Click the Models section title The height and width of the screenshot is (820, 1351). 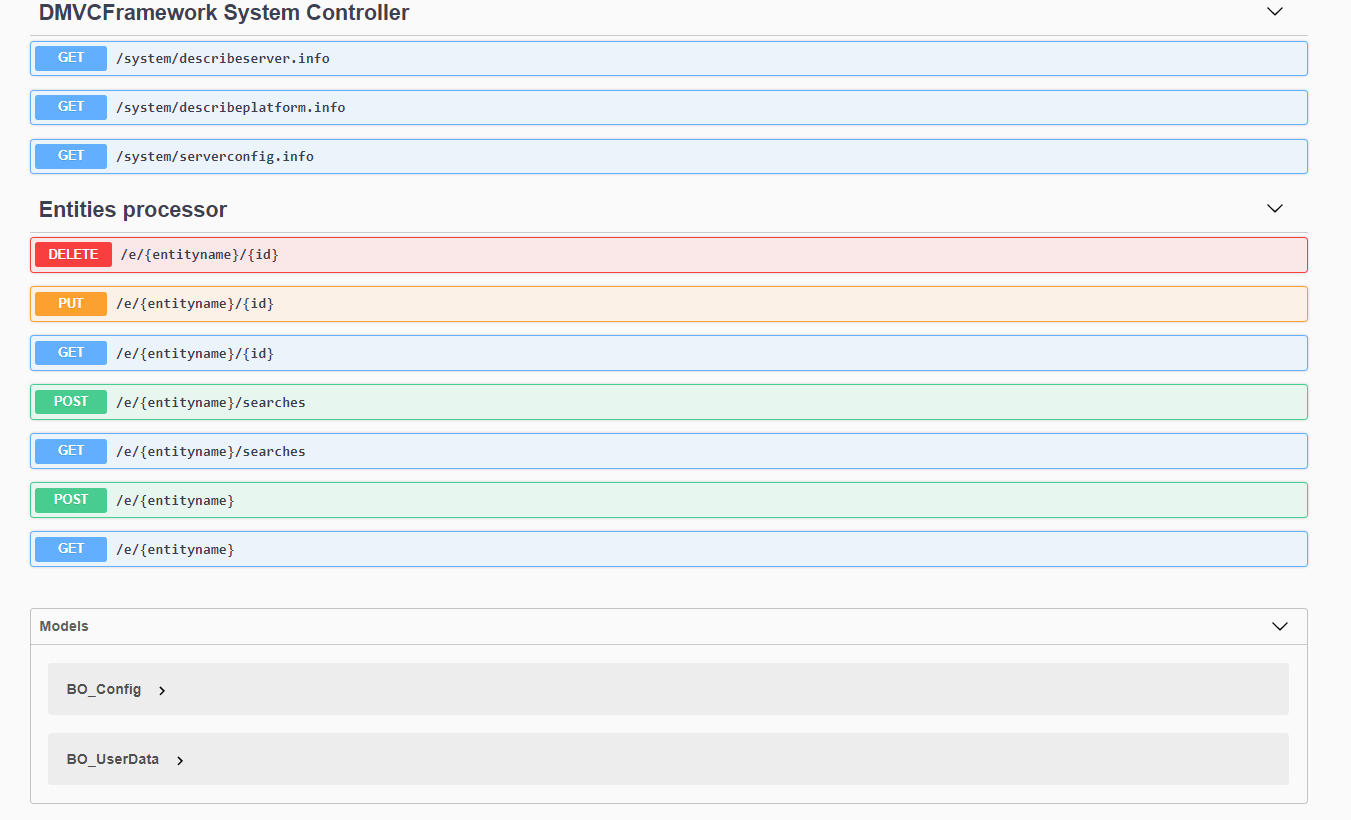pos(64,626)
